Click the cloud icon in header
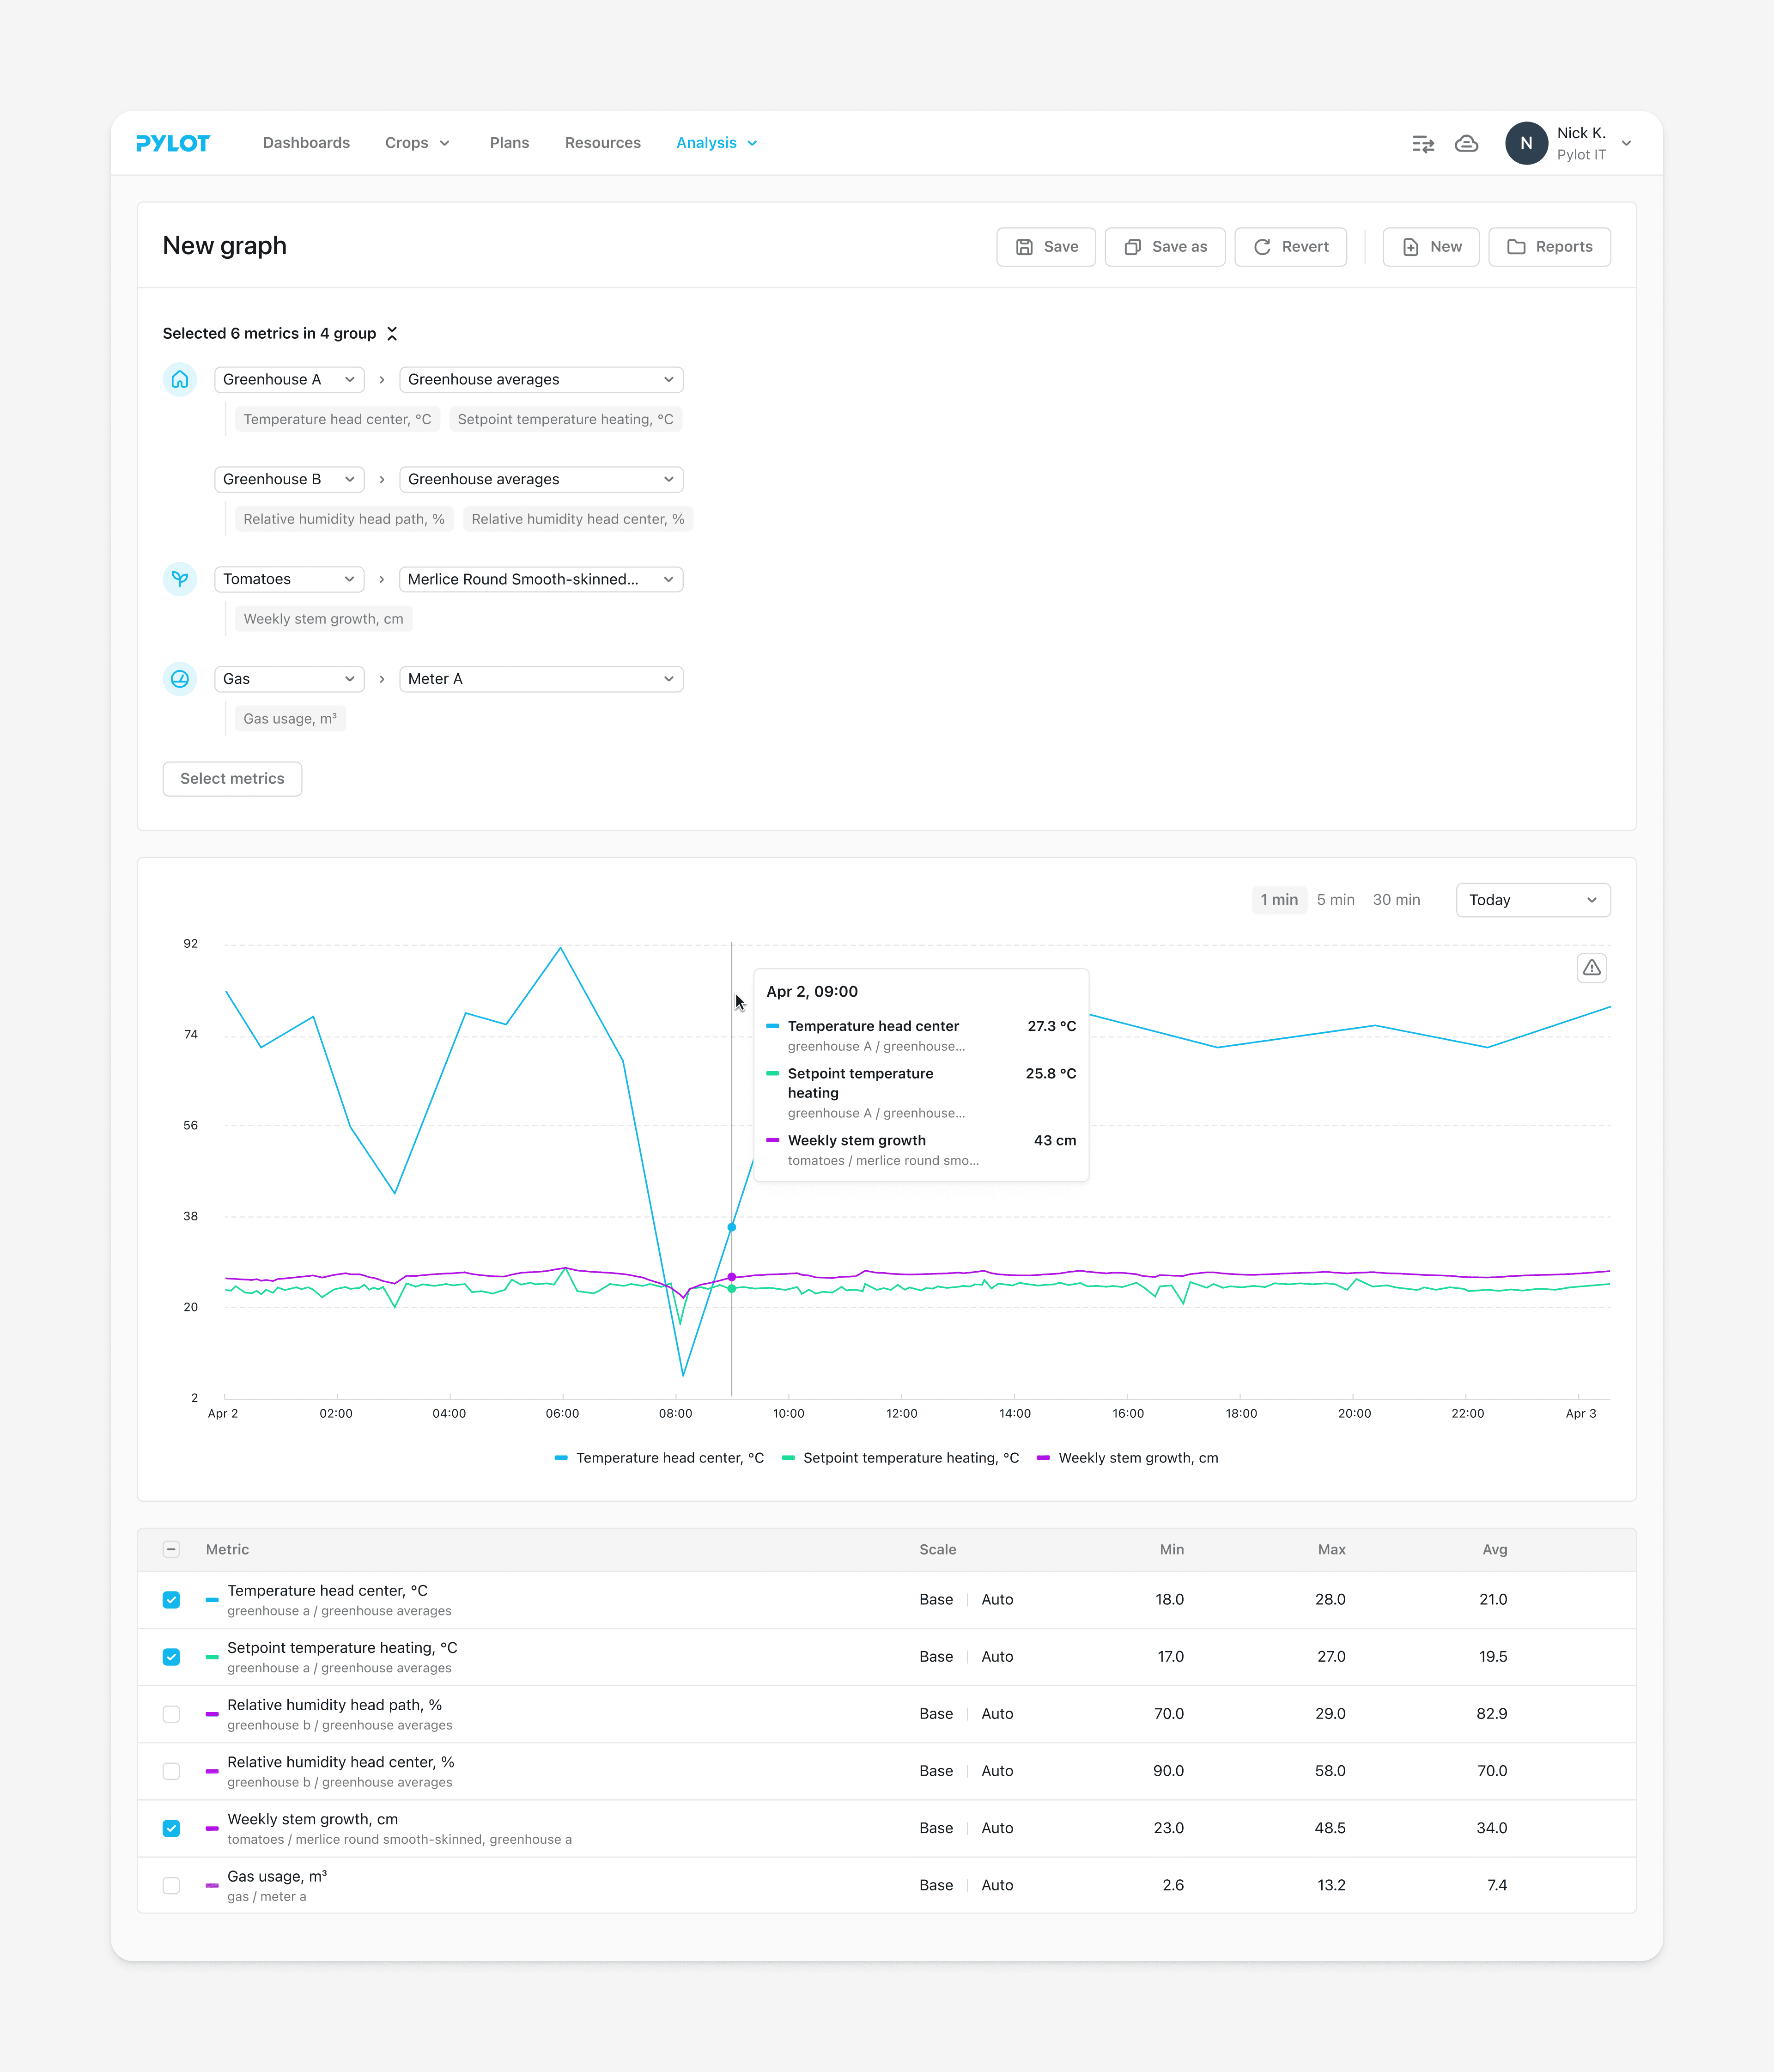The image size is (1774, 2072). 1466,144
